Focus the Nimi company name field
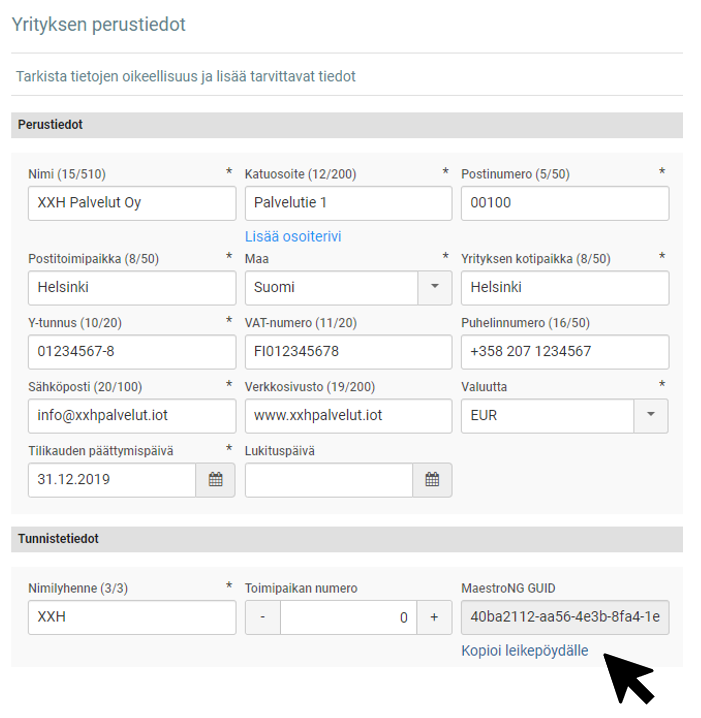Screen dimensions: 701x718 132,203
